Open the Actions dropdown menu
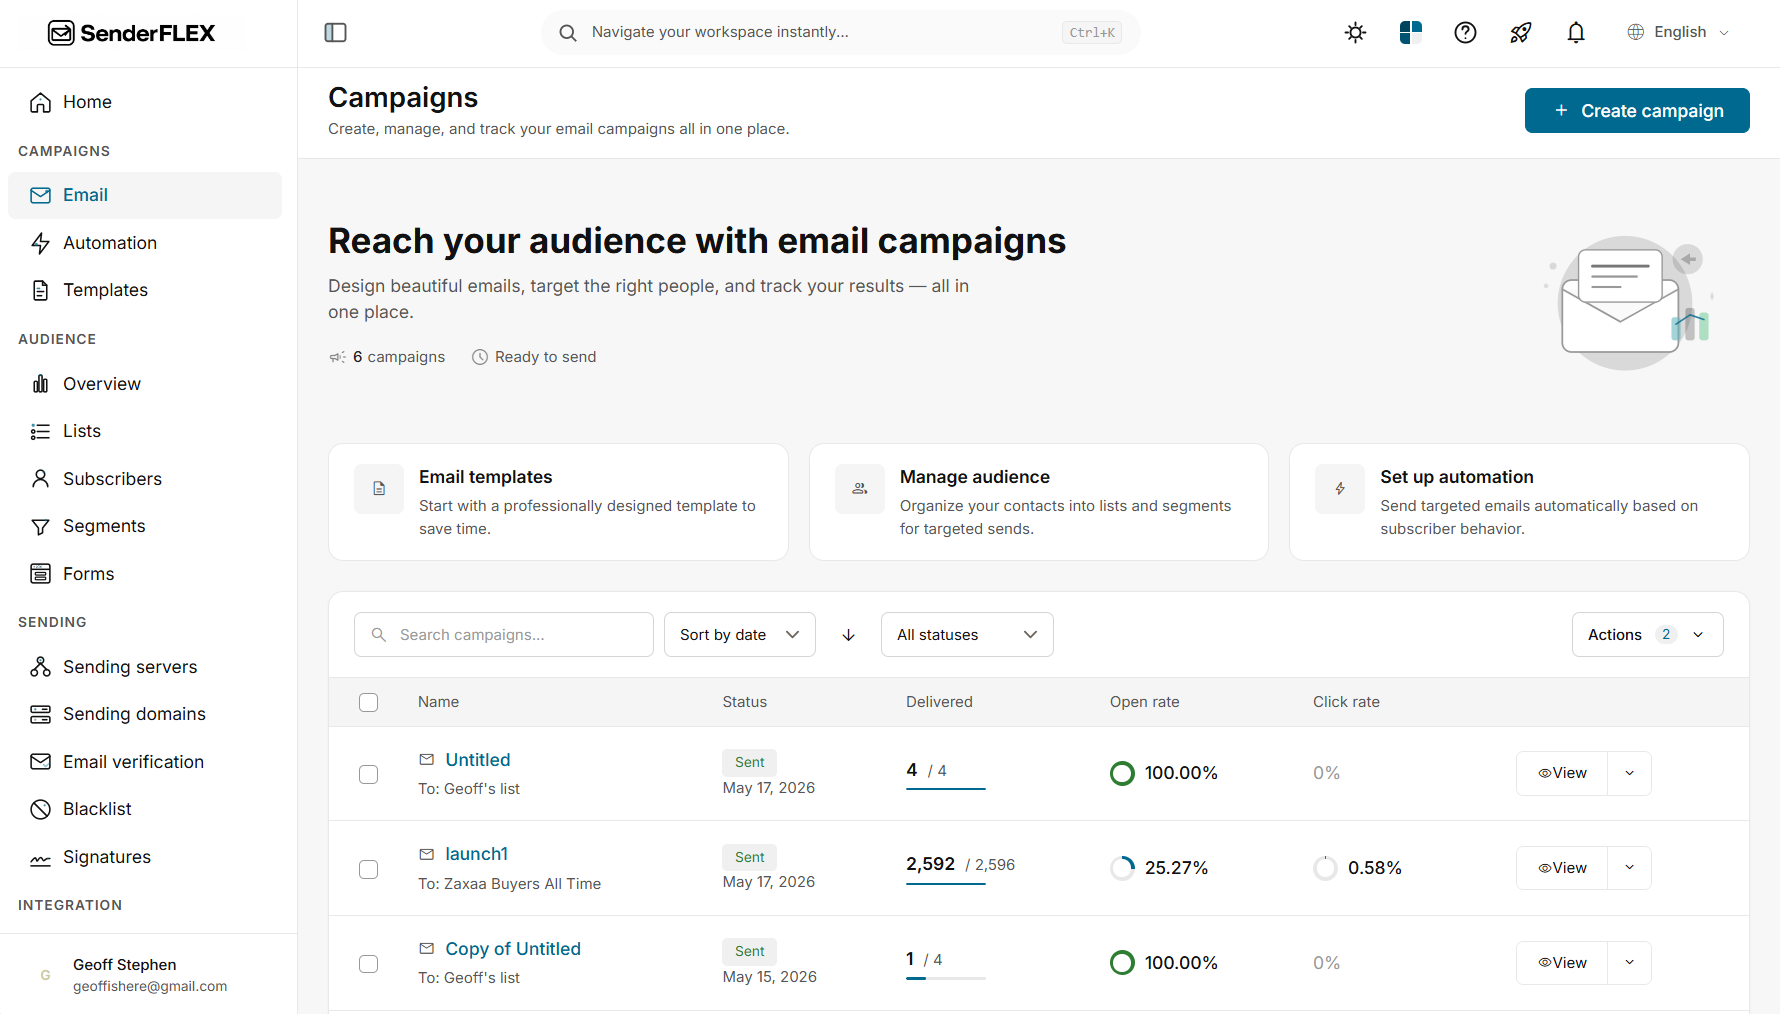This screenshot has height=1014, width=1780. click(1648, 635)
